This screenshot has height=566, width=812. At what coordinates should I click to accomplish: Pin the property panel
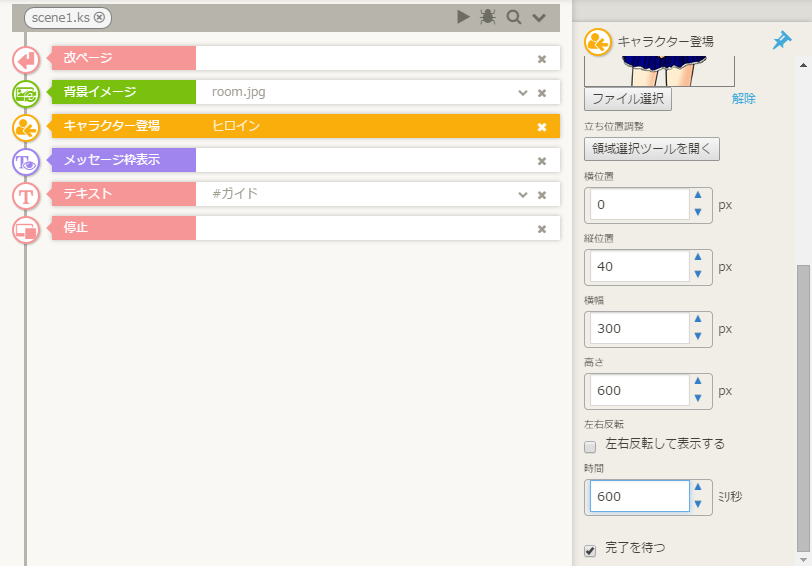(x=781, y=40)
